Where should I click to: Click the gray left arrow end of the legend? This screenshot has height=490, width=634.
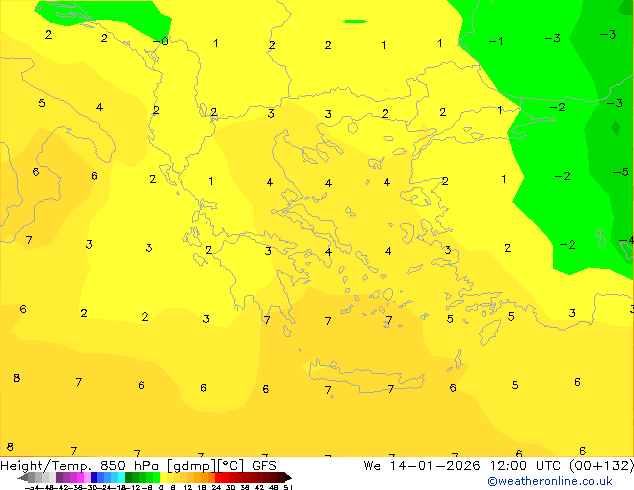coord(22,478)
